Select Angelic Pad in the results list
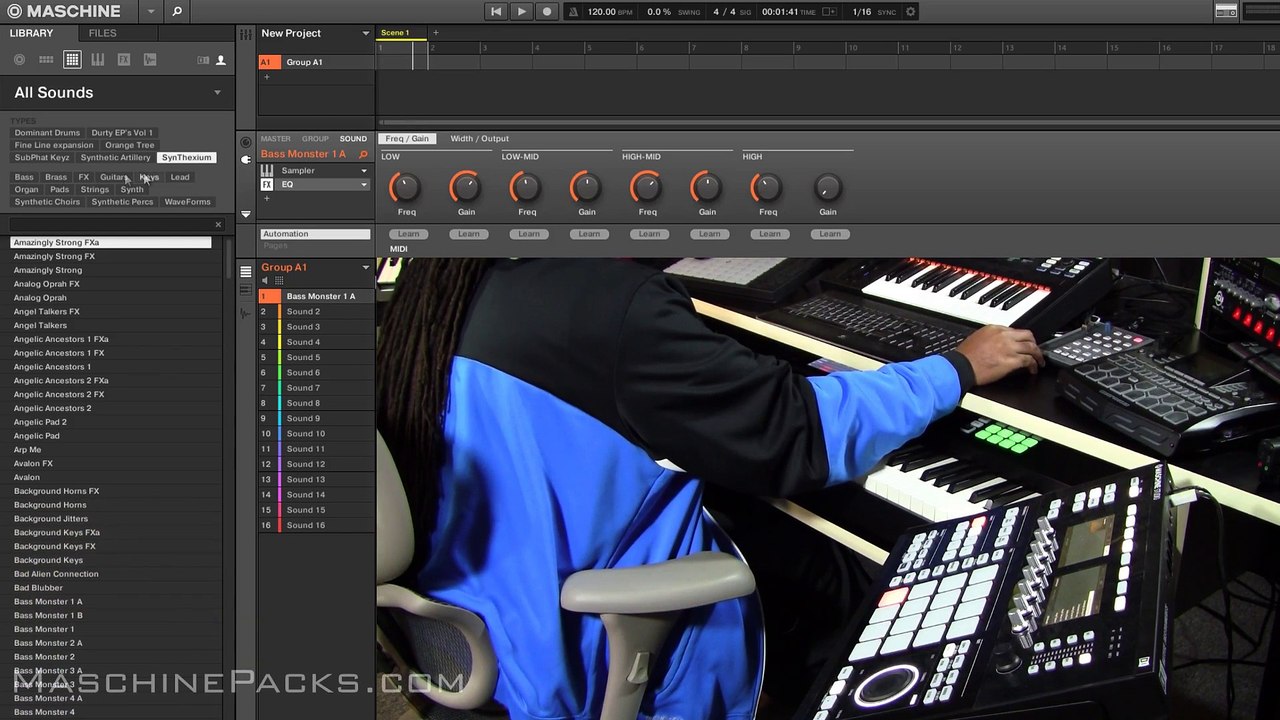 [36, 436]
